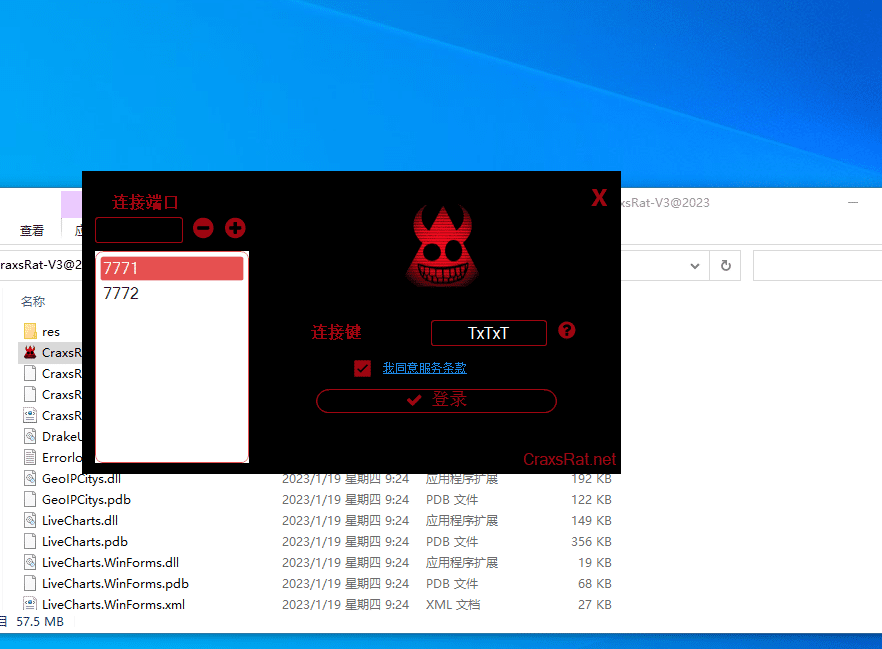Click the 57.5 MB status bar text

[40, 621]
